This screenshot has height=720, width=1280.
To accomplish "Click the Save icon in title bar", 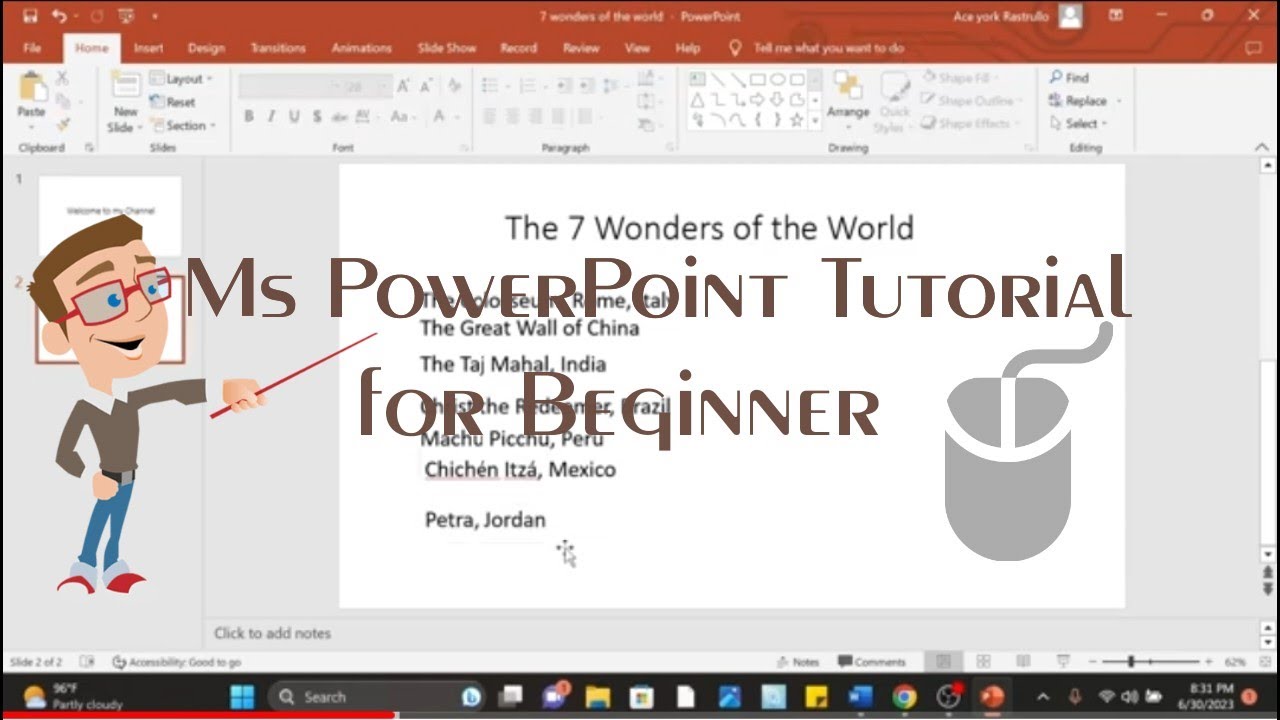I will click(x=30, y=16).
